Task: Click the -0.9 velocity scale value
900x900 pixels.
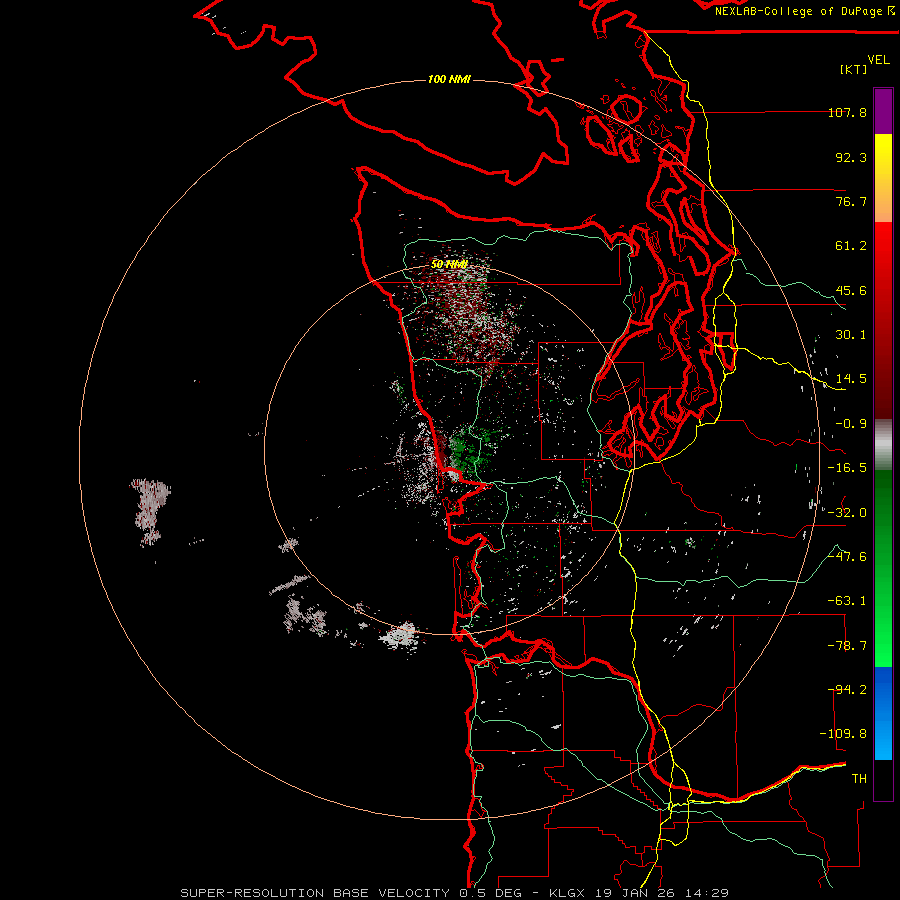Action: (851, 424)
